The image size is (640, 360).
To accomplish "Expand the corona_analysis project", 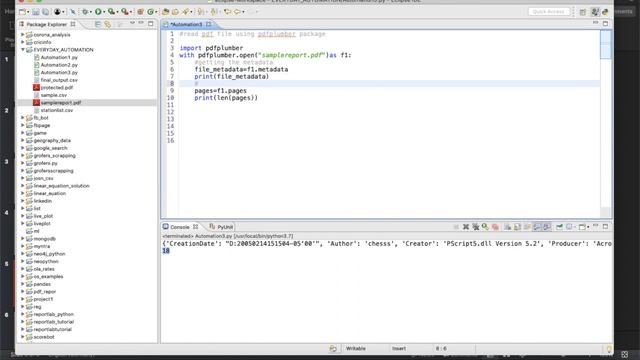I will [x=23, y=35].
